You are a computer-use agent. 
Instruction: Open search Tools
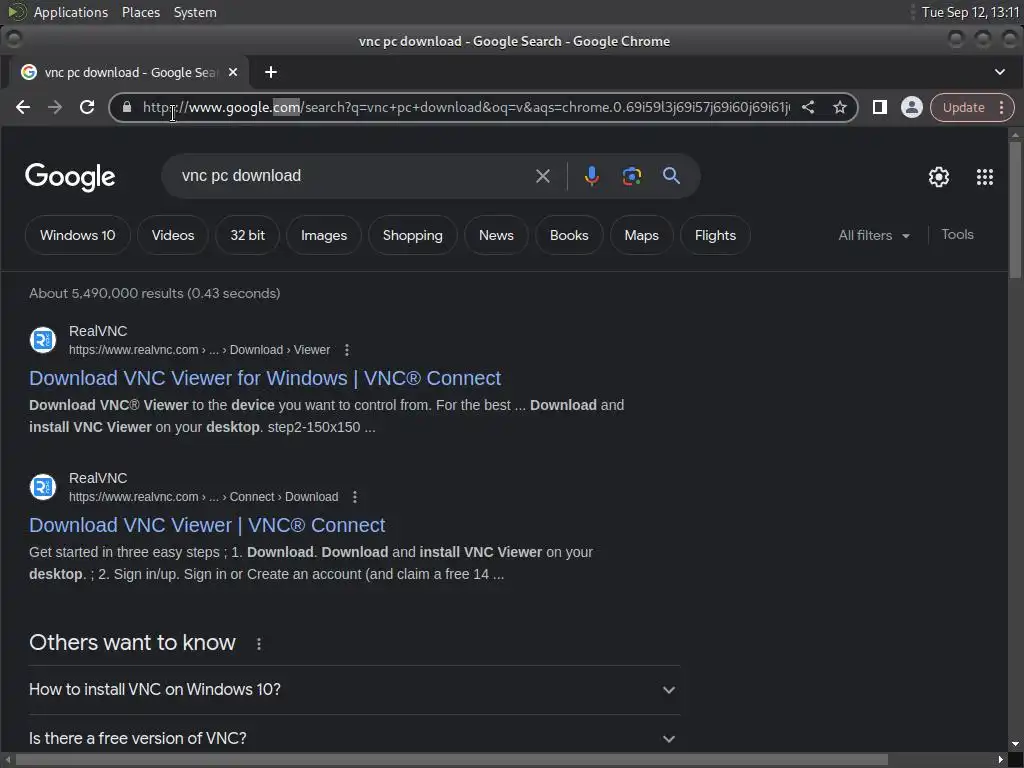click(x=957, y=234)
